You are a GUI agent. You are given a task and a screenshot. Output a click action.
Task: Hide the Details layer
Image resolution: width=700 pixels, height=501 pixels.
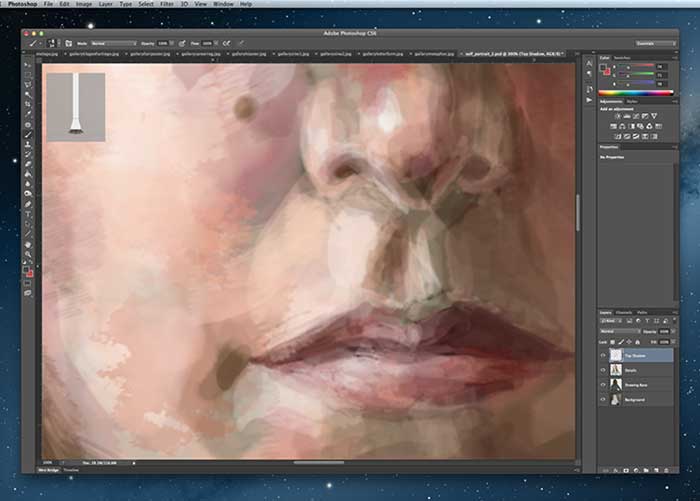pyautogui.click(x=603, y=370)
